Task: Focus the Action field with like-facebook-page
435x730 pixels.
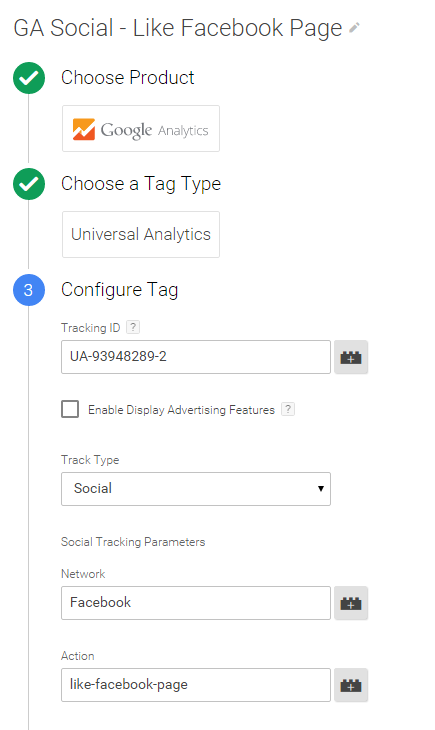Action: pyautogui.click(x=196, y=685)
